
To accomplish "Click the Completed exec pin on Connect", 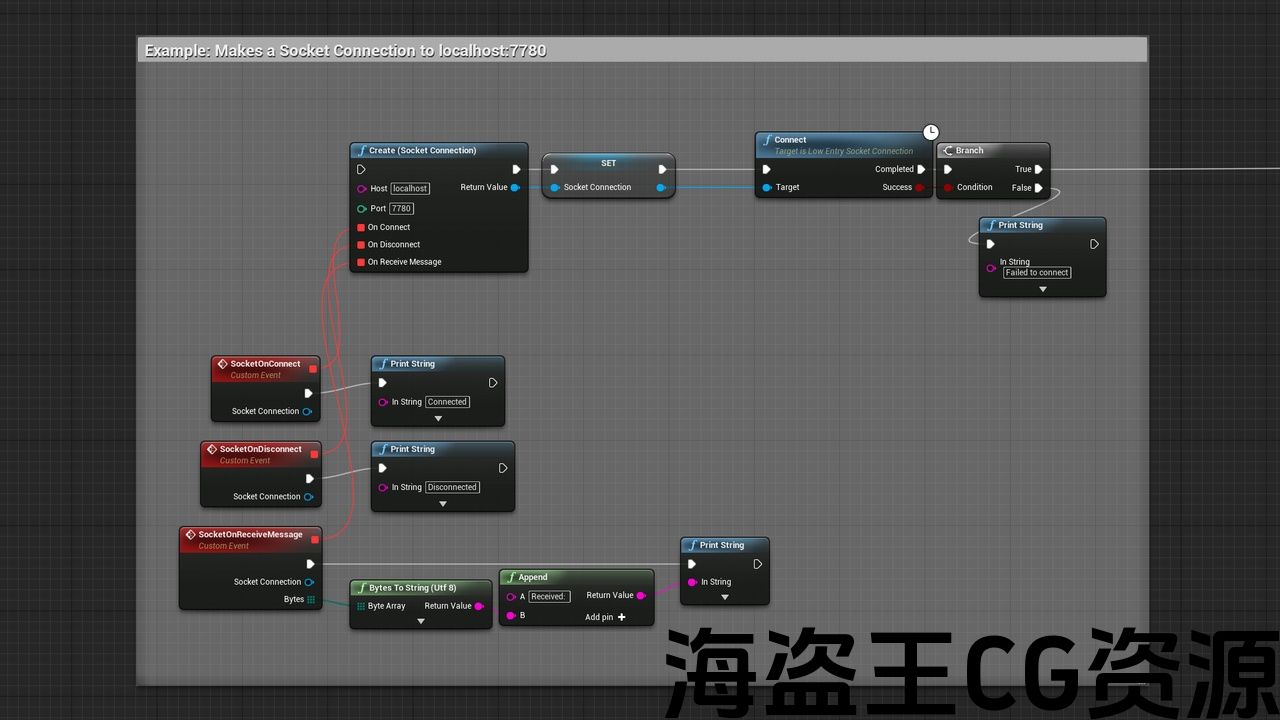I will pyautogui.click(x=921, y=169).
